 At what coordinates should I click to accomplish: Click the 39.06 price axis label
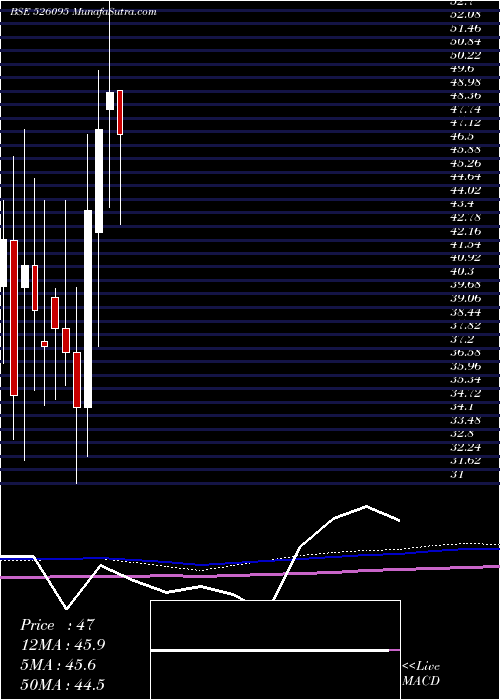[465, 298]
